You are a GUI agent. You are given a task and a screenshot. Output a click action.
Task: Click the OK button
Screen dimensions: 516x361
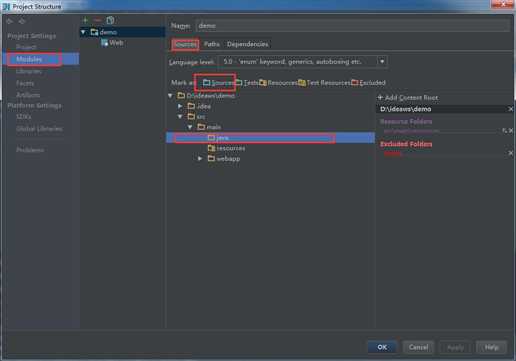(x=382, y=347)
